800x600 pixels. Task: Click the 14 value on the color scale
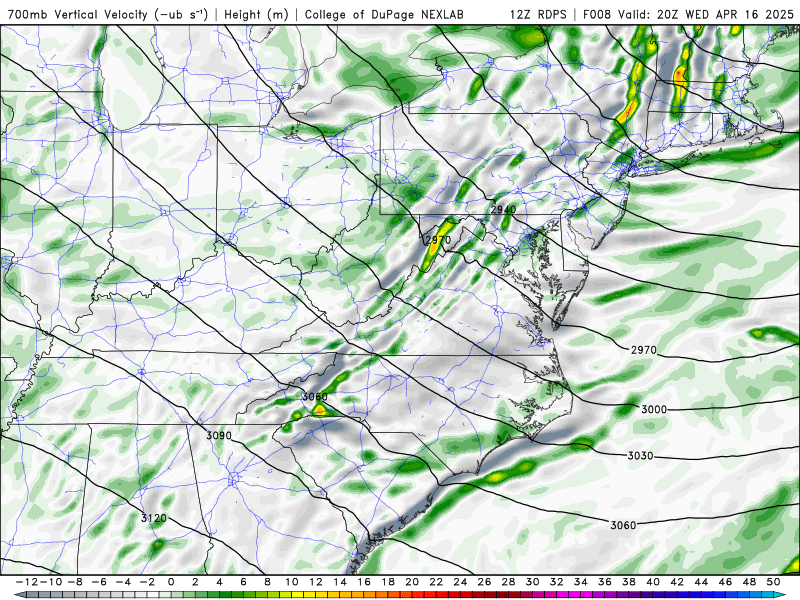[340, 582]
